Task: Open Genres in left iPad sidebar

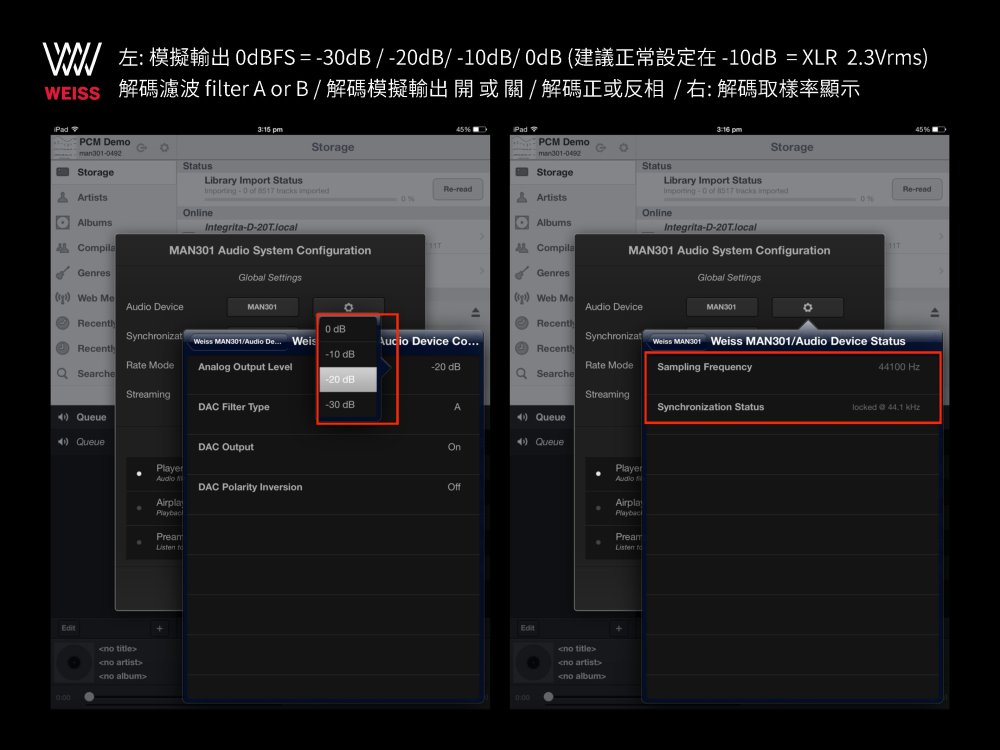Action: tap(84, 273)
